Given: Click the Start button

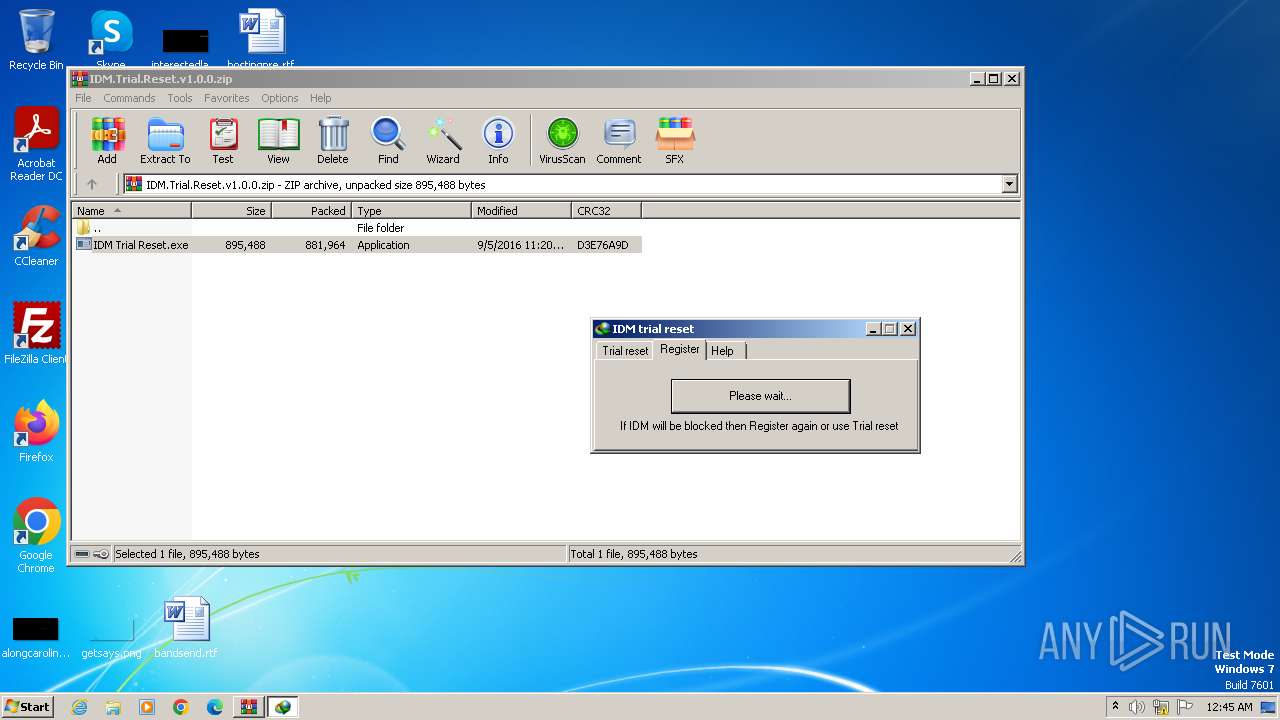Looking at the screenshot, I should (27, 707).
